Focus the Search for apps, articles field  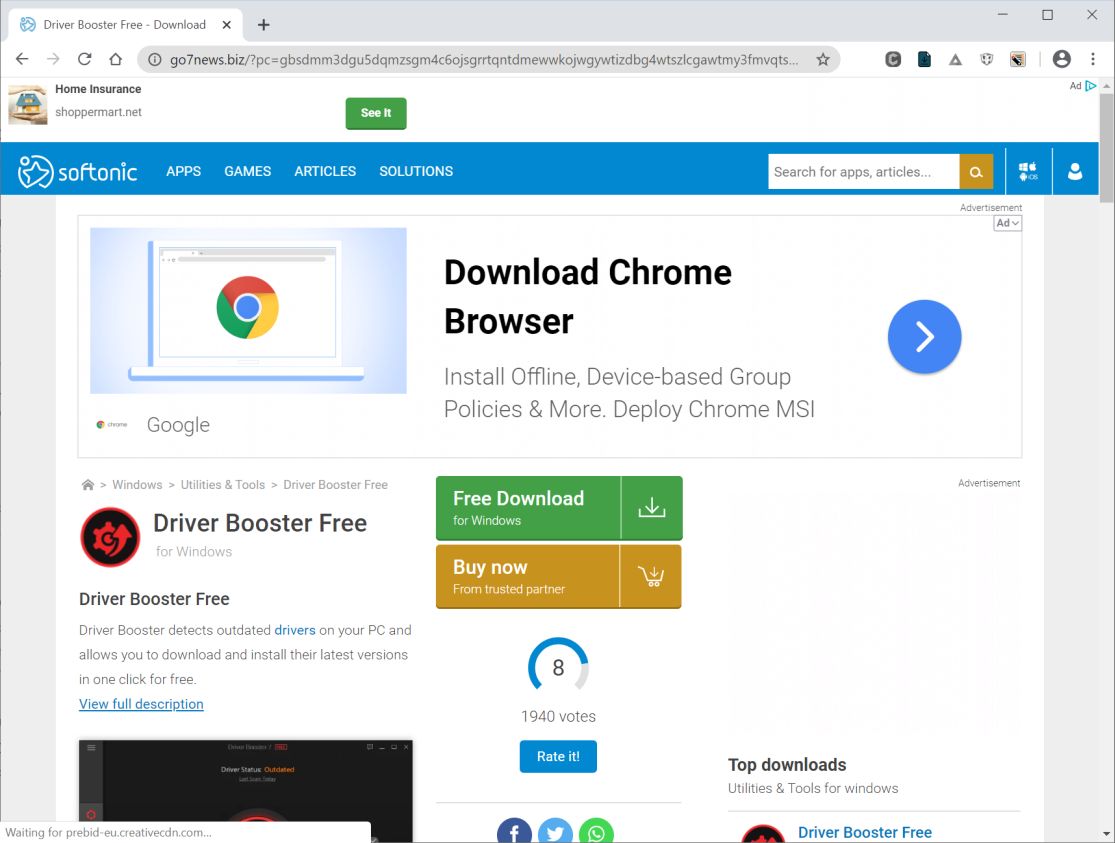863,171
